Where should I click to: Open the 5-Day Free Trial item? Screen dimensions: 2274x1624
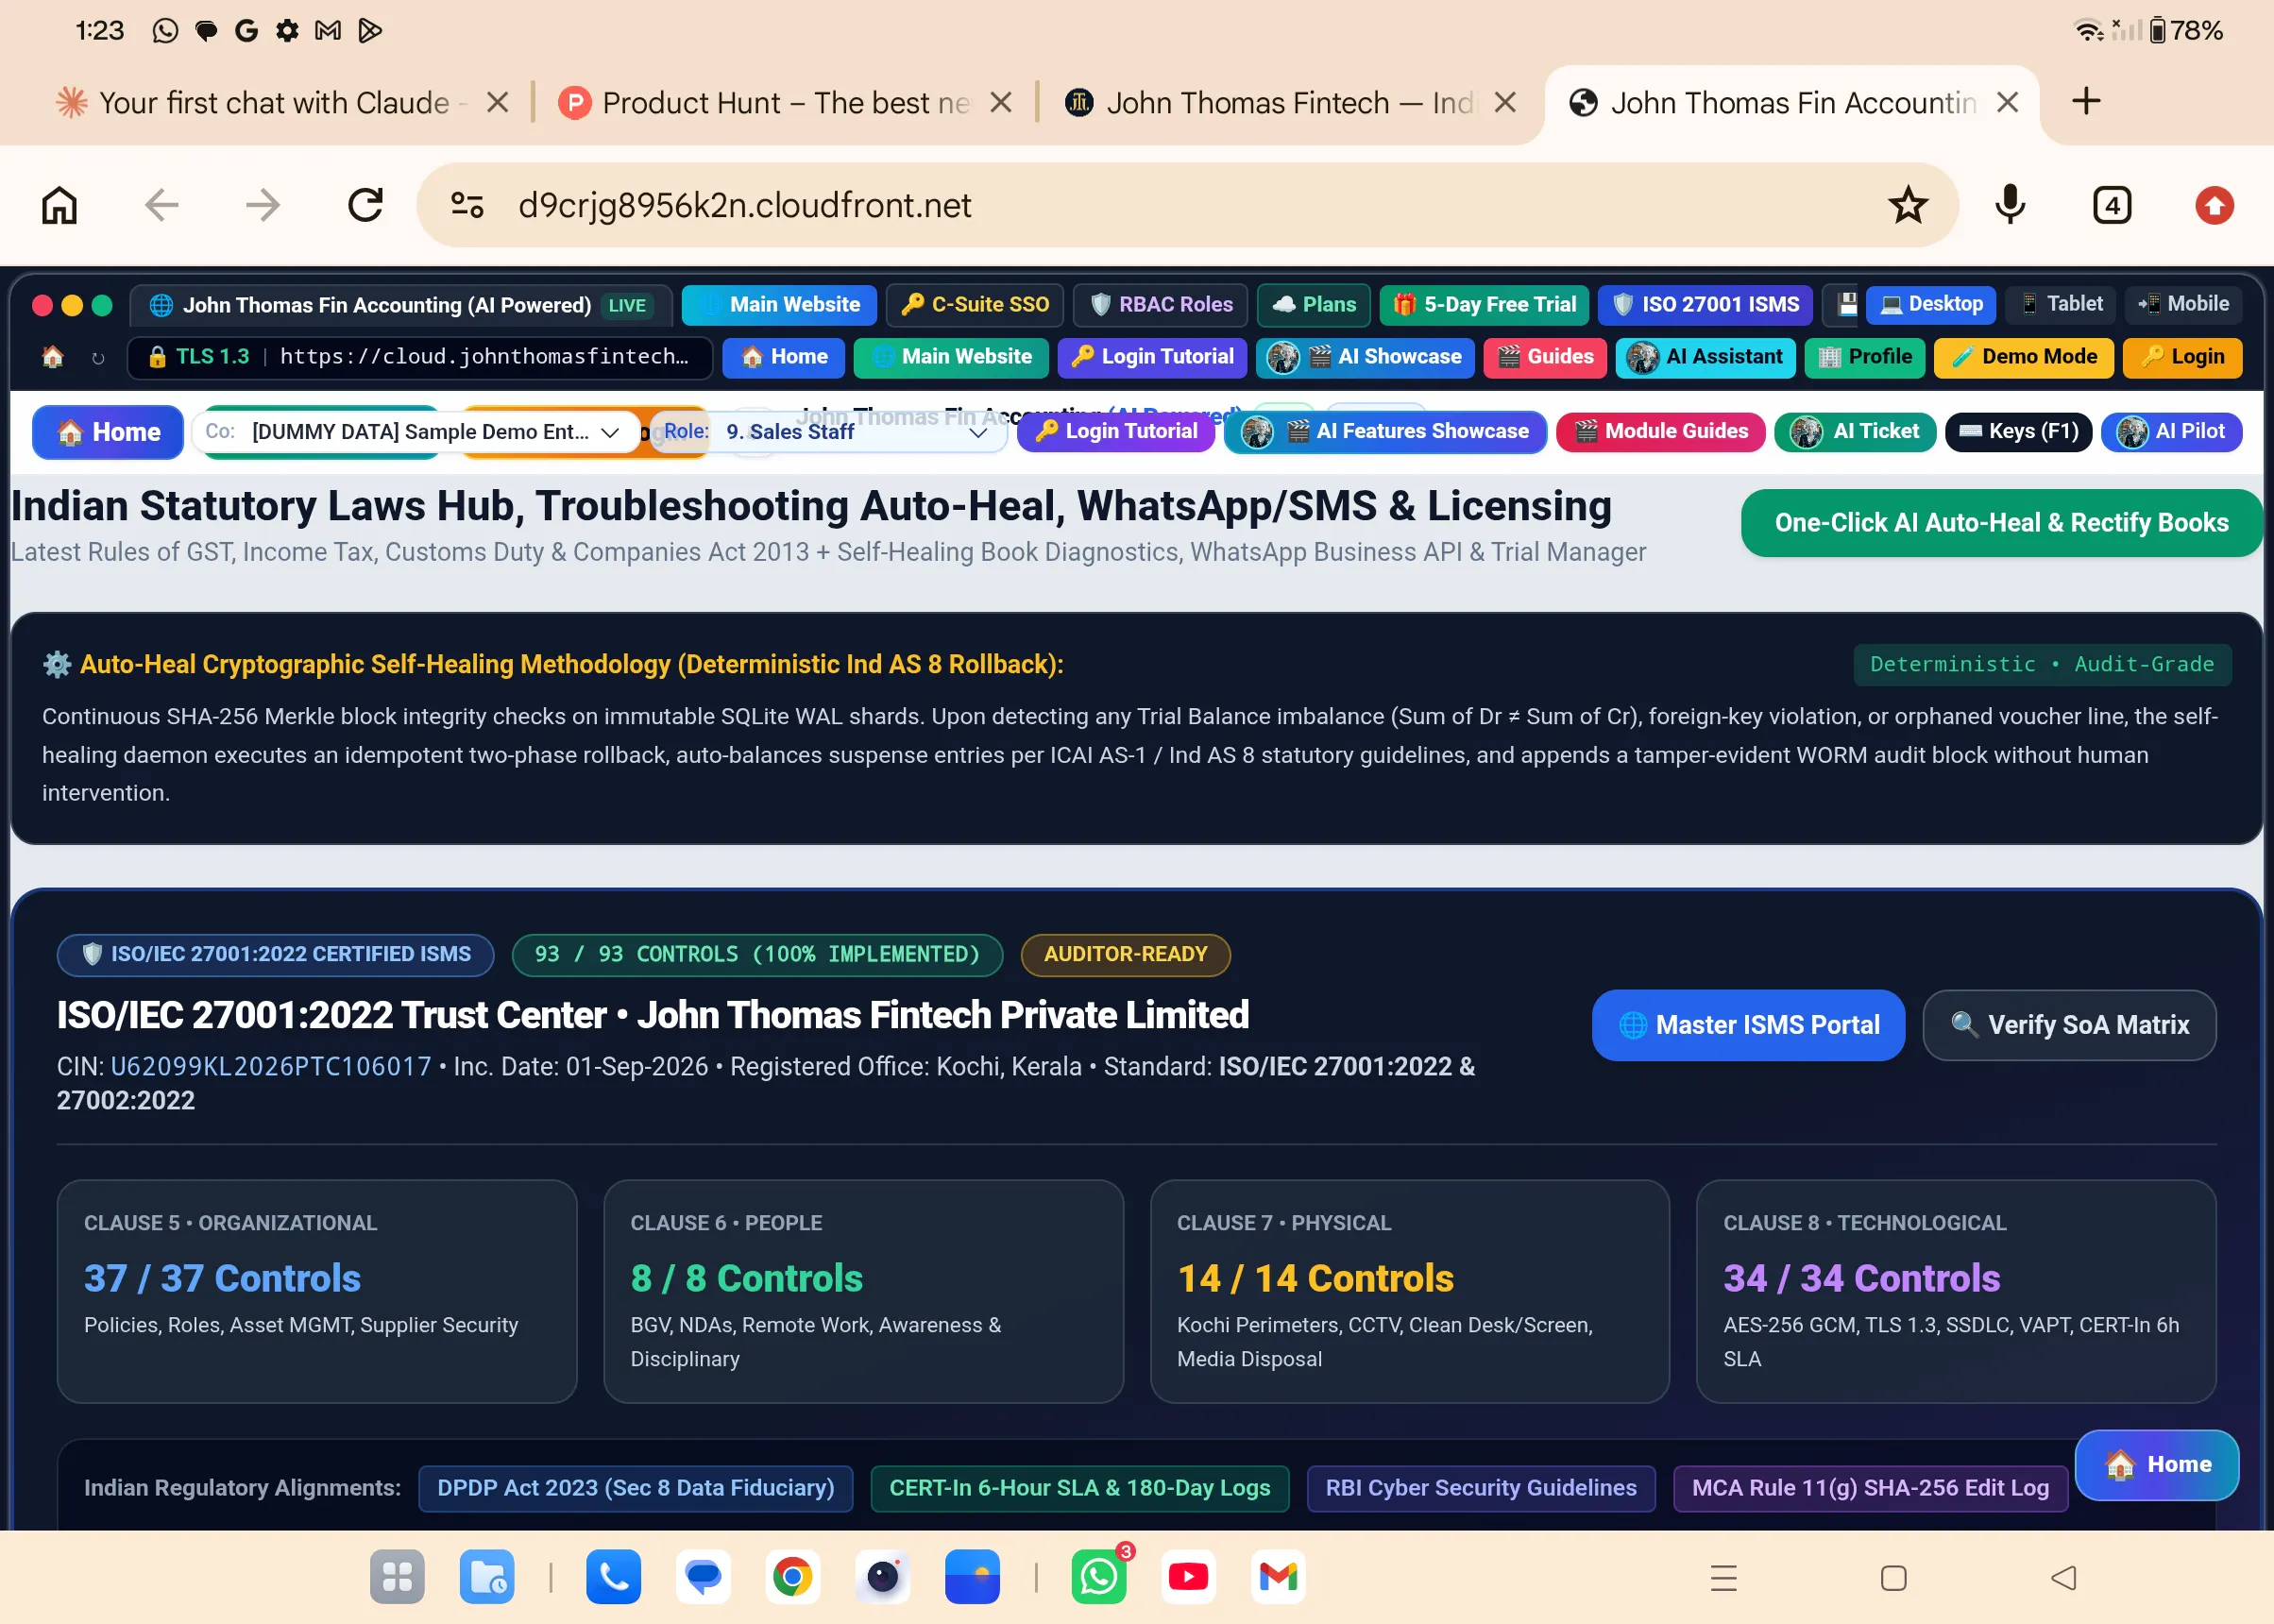[1484, 305]
